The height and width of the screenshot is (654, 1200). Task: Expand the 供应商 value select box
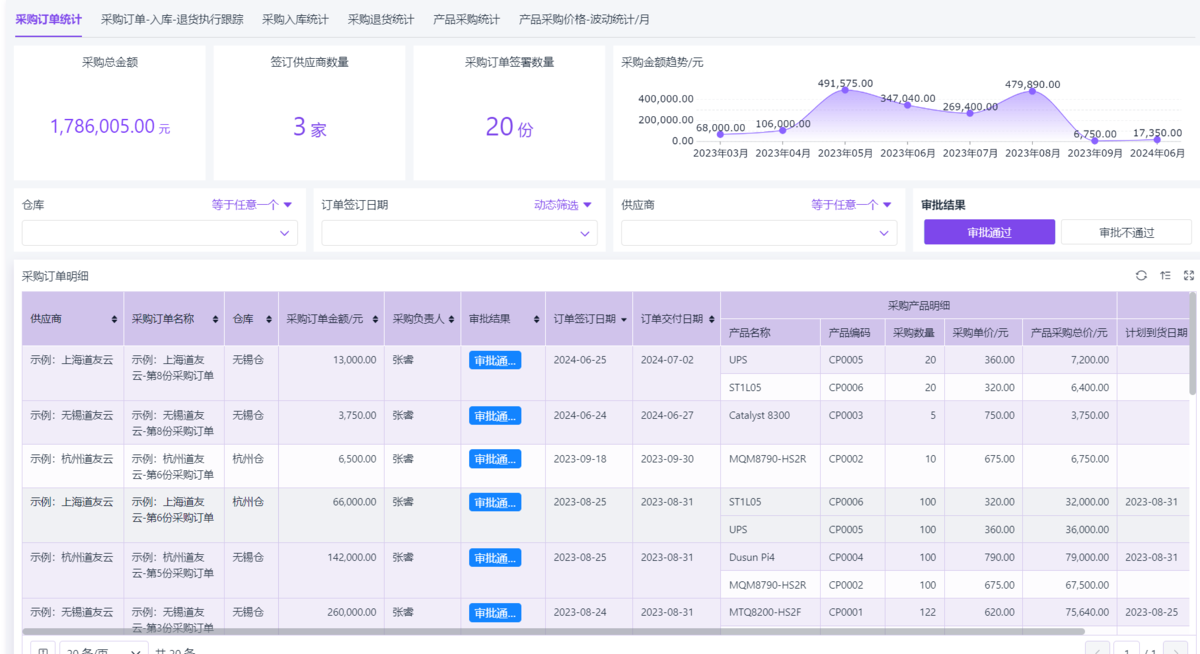click(x=759, y=233)
